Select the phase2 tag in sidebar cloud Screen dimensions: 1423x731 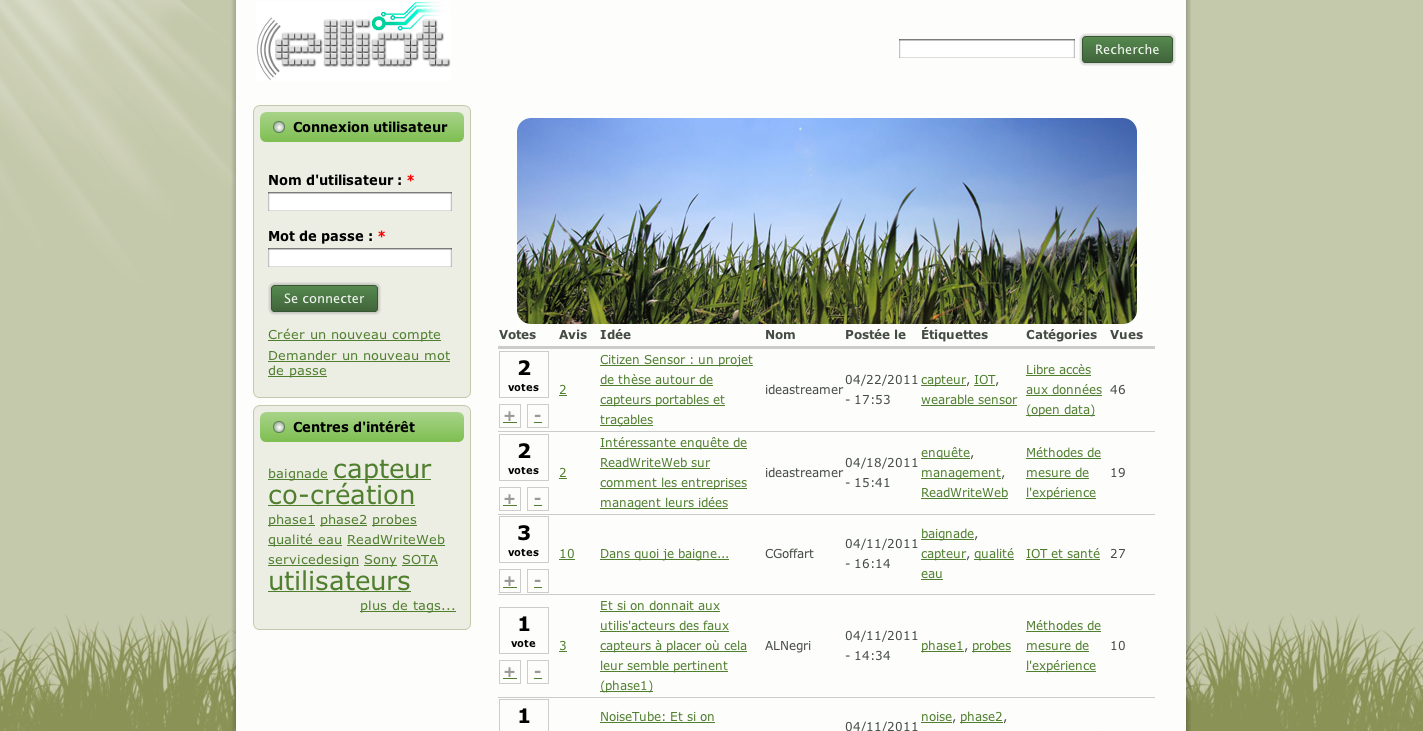[x=343, y=519]
